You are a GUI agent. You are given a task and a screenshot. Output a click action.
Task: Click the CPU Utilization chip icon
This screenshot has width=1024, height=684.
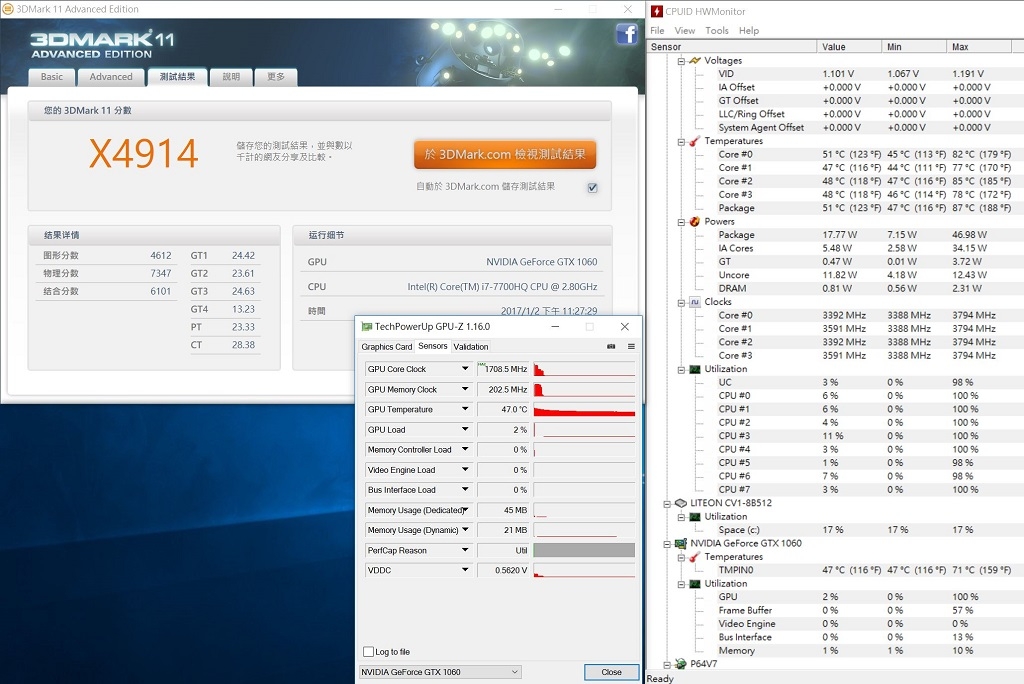(695, 369)
